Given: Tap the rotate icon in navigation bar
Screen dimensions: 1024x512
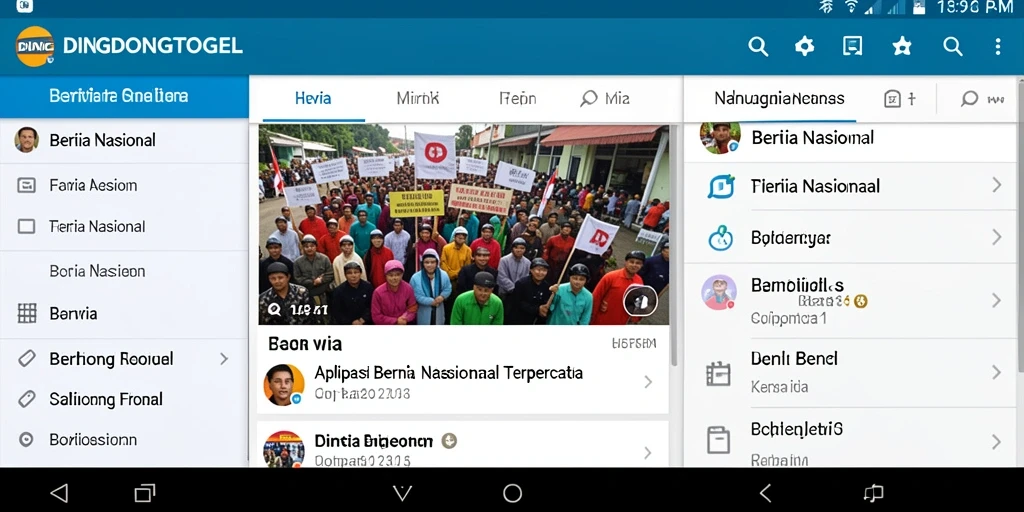Looking at the screenshot, I should (873, 493).
